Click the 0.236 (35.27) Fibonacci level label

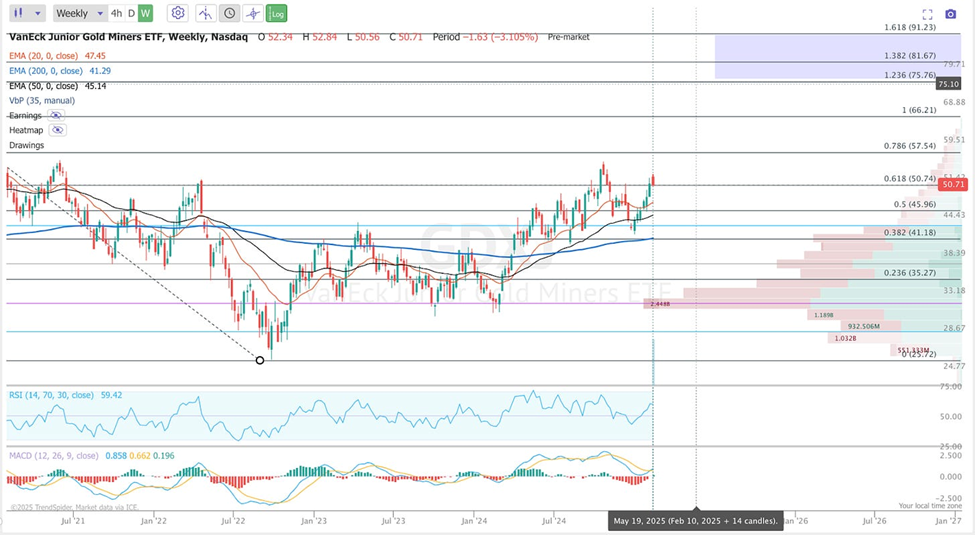[910, 272]
